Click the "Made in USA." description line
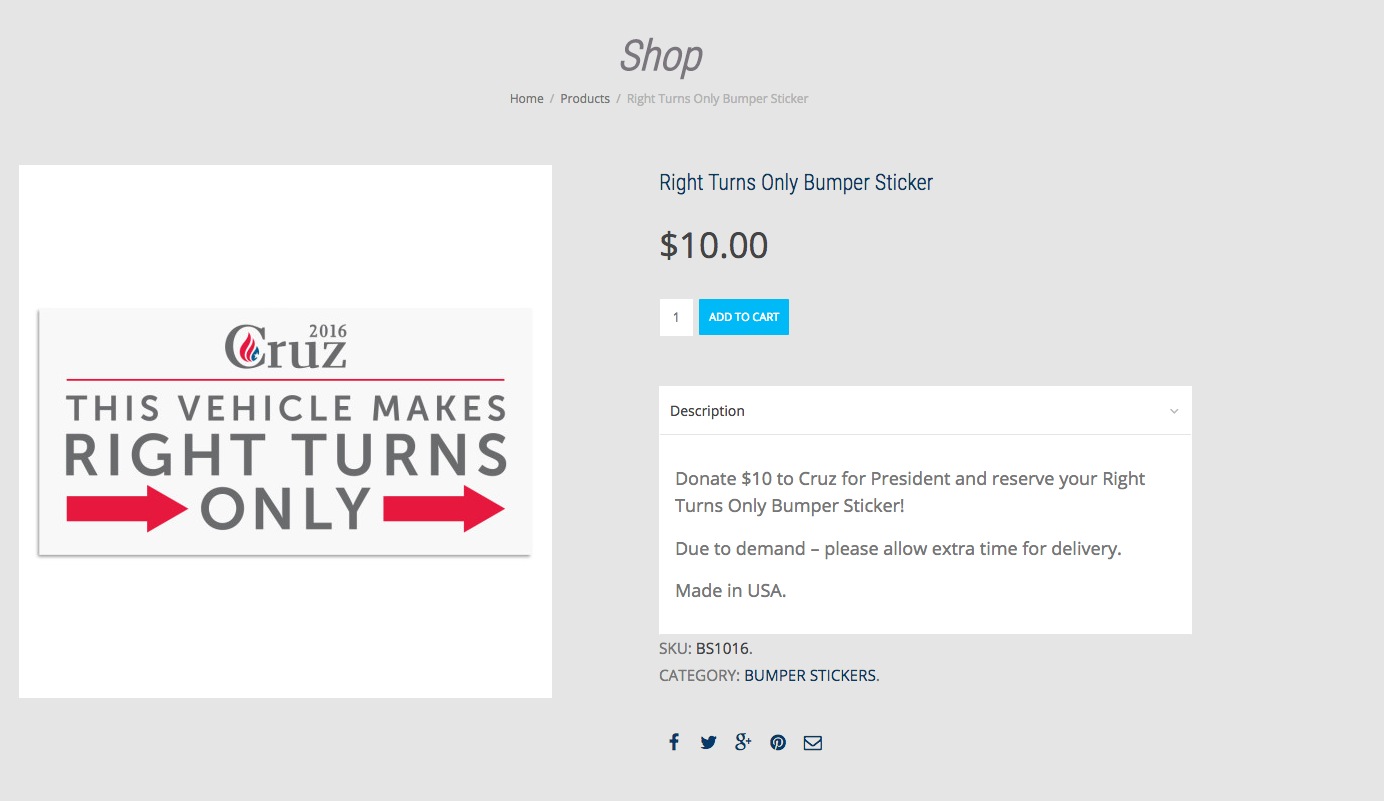The image size is (1384, 801). [x=731, y=590]
